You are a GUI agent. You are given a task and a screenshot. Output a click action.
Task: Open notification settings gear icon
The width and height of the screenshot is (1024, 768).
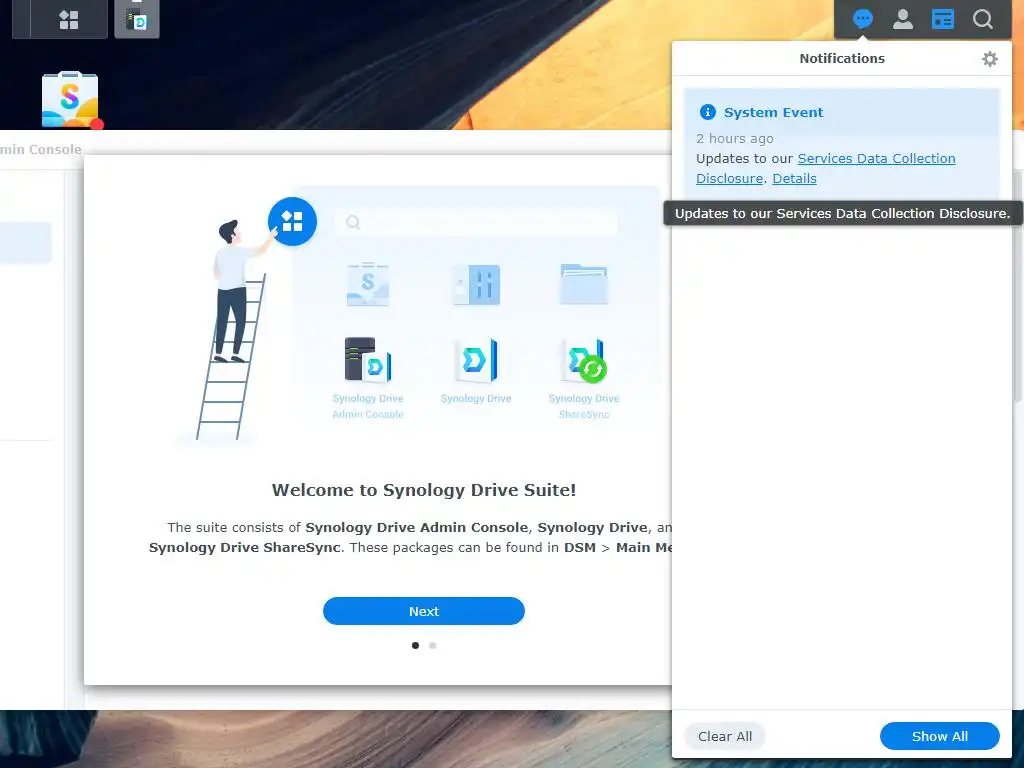tap(989, 59)
